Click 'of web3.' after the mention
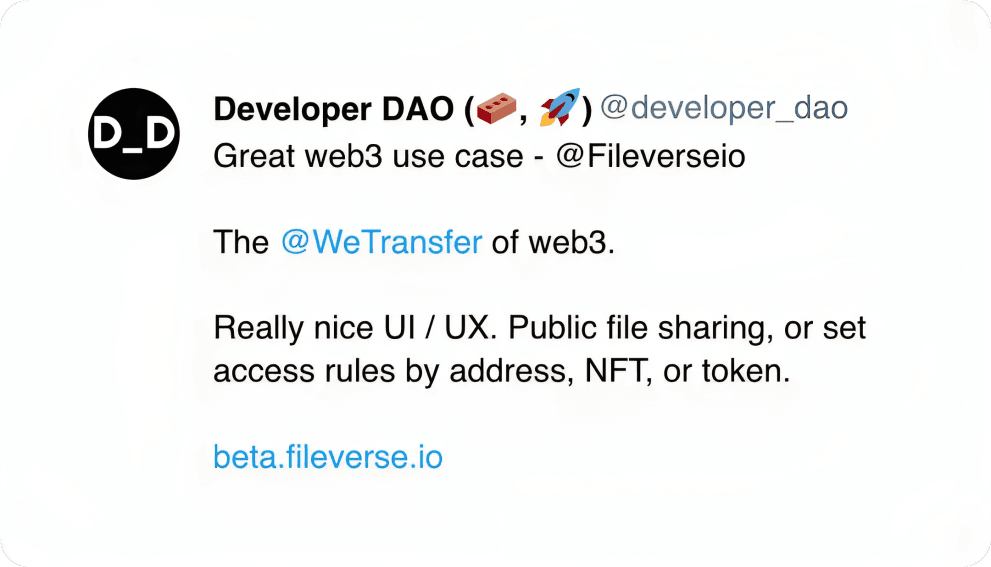This screenshot has width=991, height=567. pyautogui.click(x=553, y=242)
